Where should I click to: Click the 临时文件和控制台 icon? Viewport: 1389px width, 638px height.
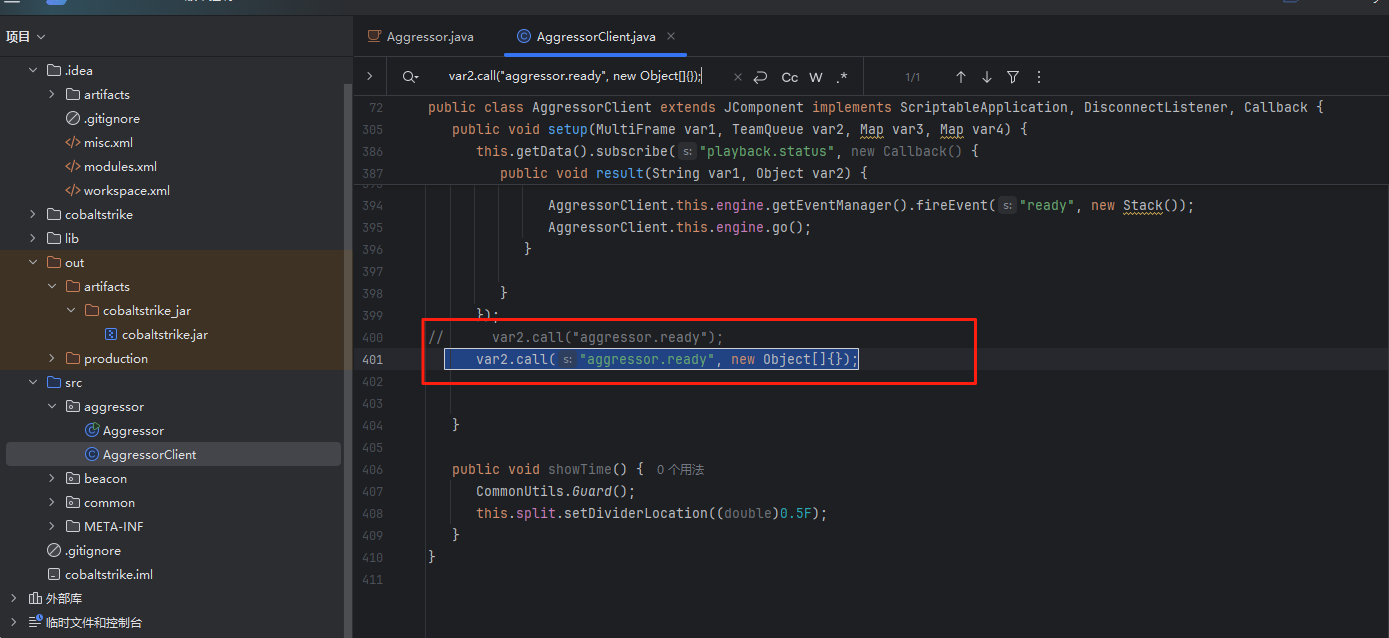35,622
